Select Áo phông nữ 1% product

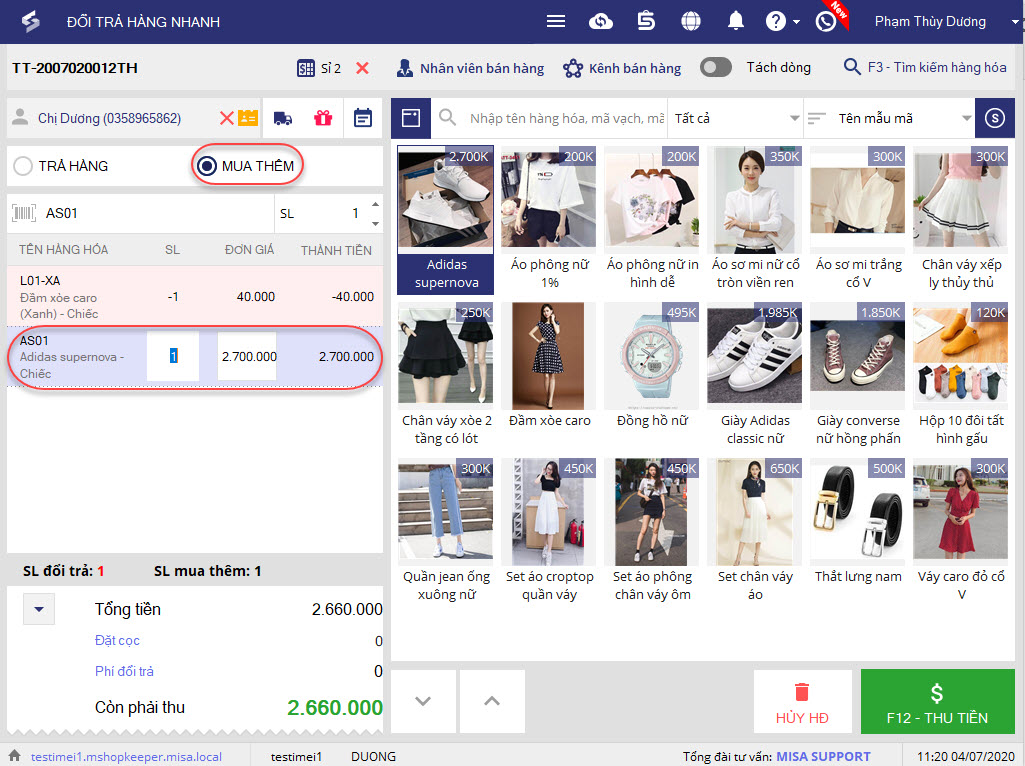549,220
